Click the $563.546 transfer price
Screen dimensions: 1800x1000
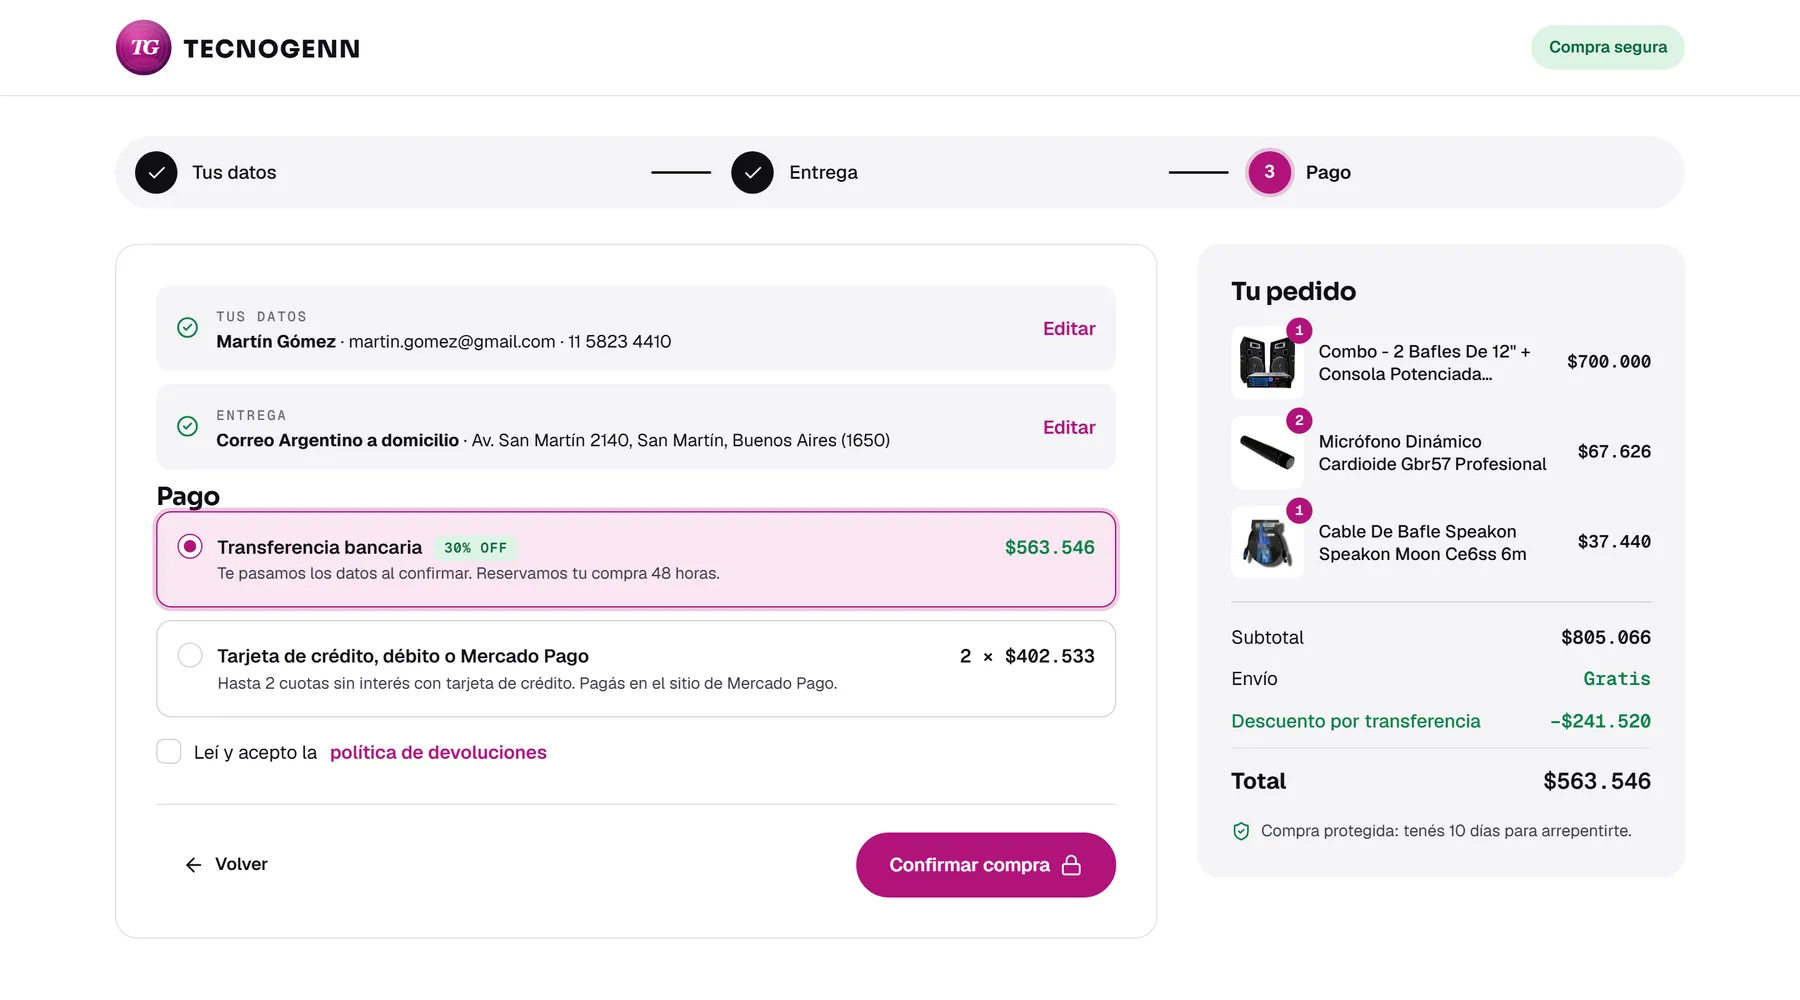coord(1050,547)
